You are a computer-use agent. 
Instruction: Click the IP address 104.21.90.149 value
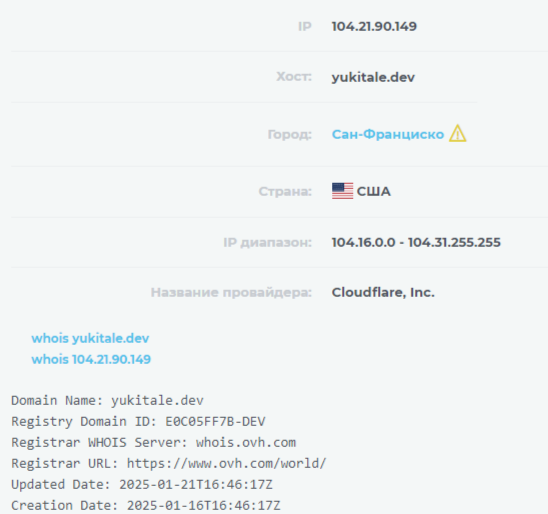374,27
